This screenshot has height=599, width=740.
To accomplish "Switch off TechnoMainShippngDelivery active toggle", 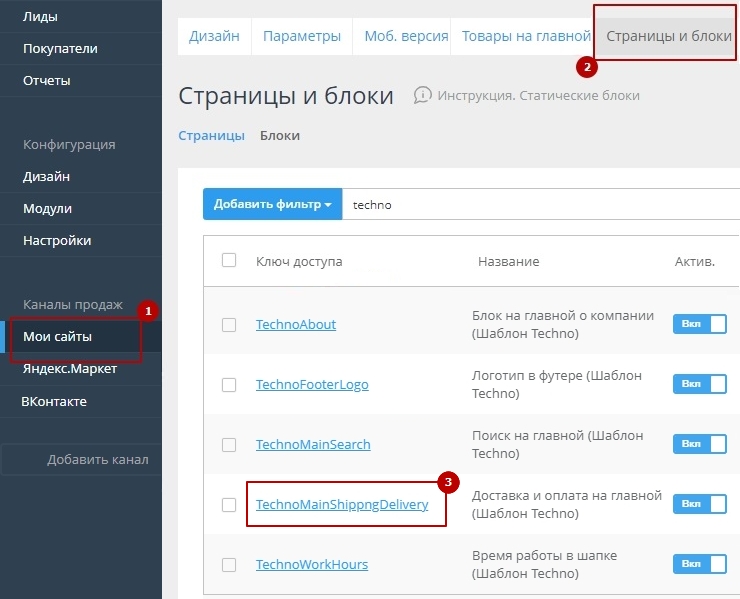I will pos(699,504).
